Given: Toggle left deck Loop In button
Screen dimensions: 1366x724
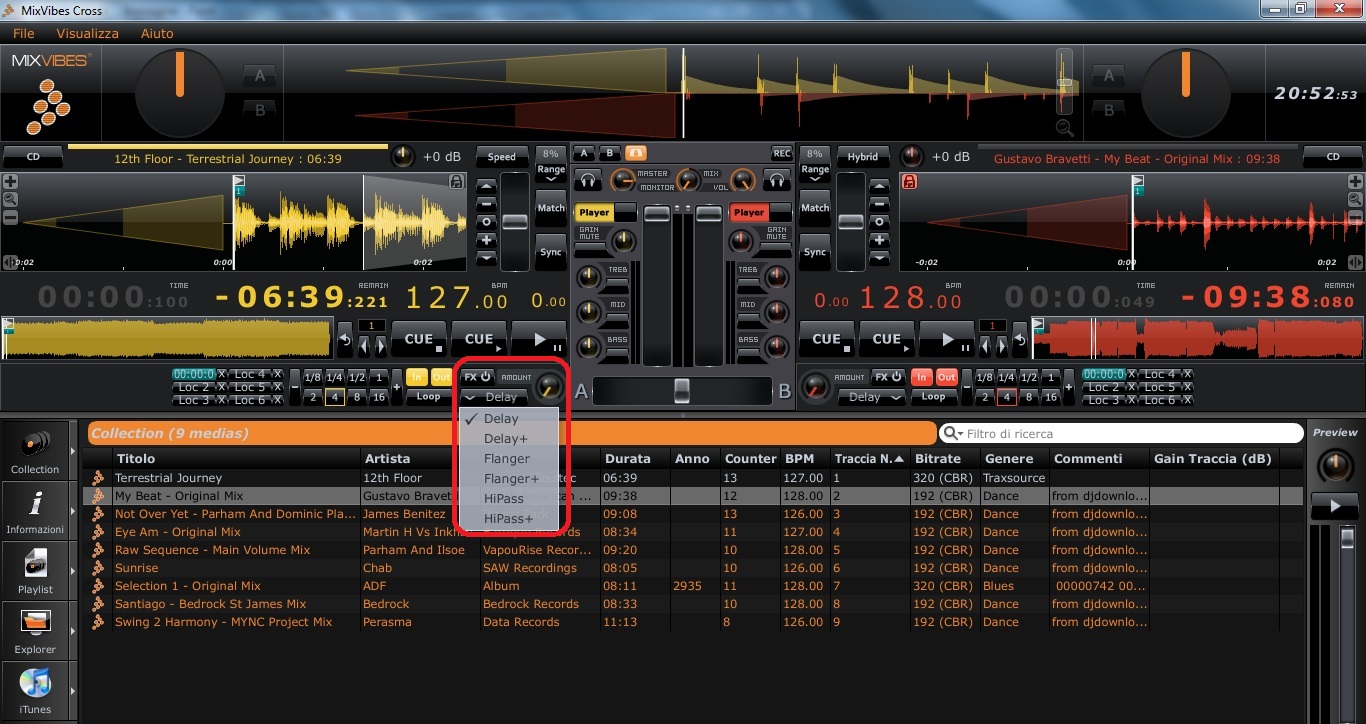Looking at the screenshot, I should pos(416,377).
